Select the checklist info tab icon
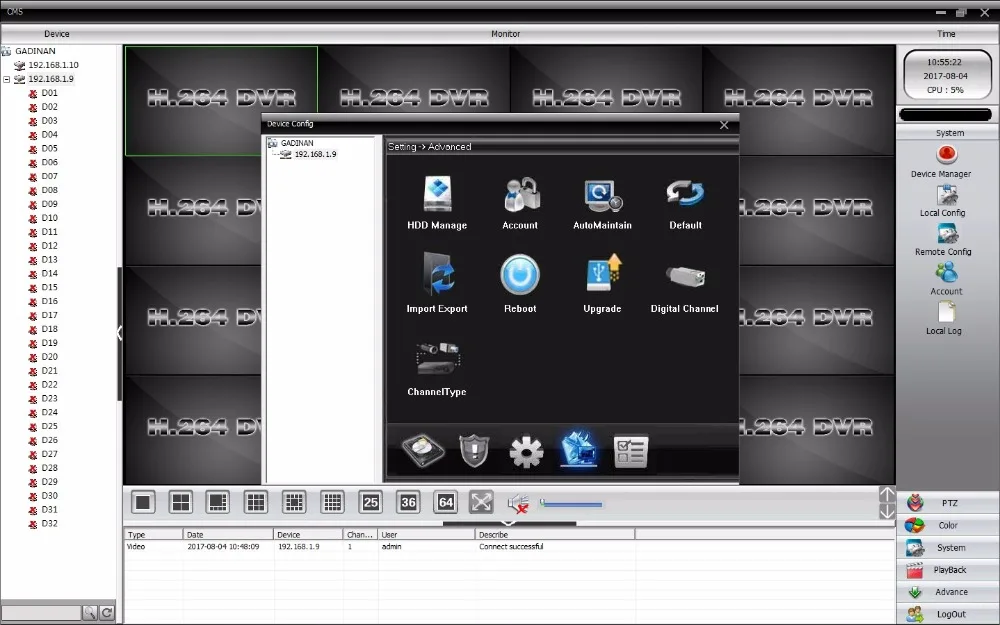This screenshot has width=1000, height=625. [x=631, y=452]
